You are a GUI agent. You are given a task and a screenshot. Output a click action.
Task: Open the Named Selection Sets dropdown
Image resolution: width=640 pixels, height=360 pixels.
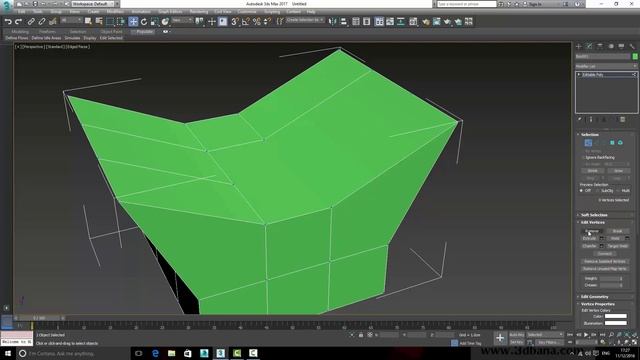pyautogui.click(x=305, y=20)
